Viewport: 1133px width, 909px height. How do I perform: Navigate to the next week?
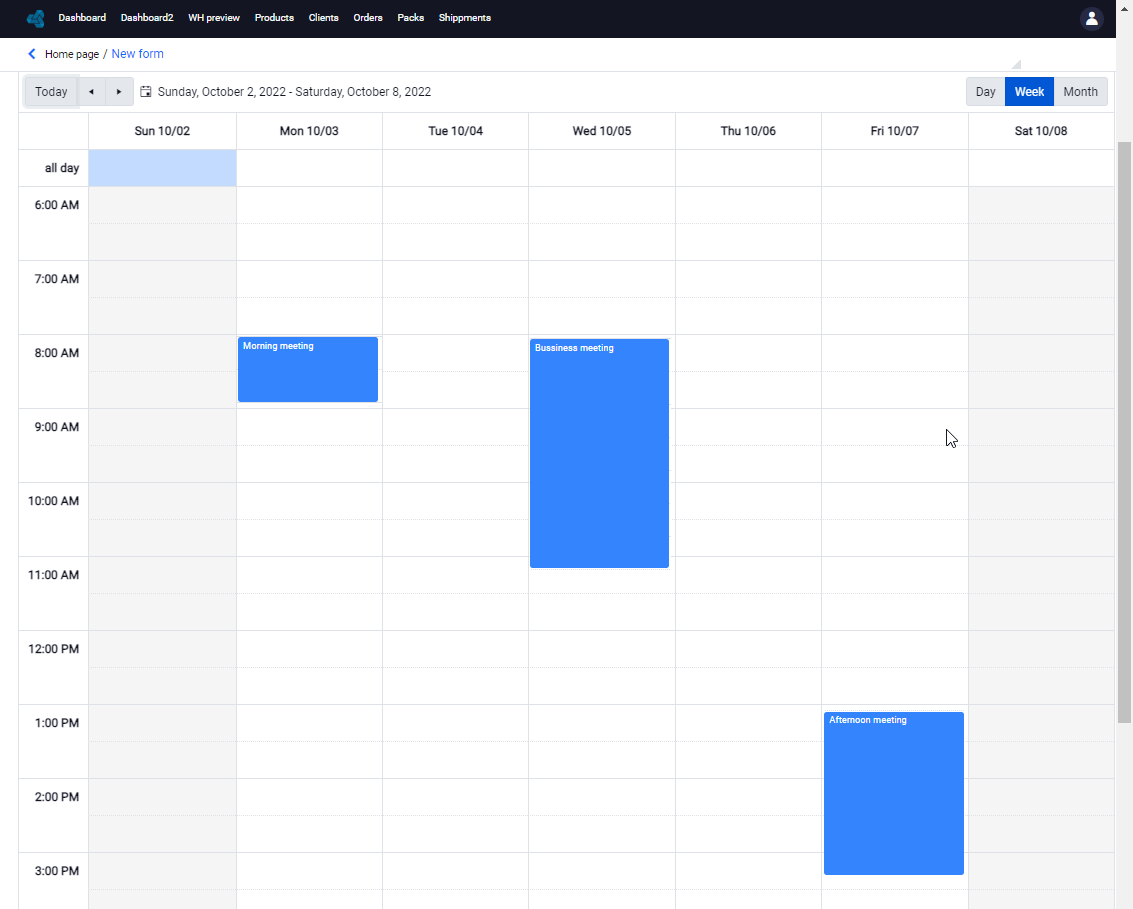[x=119, y=92]
